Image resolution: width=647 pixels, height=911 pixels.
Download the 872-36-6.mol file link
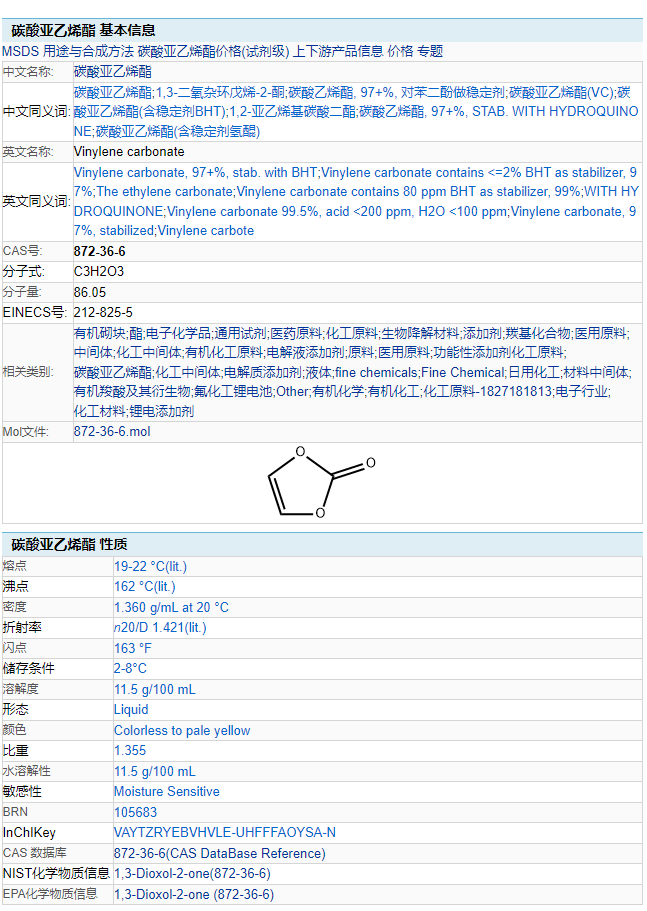pos(112,432)
